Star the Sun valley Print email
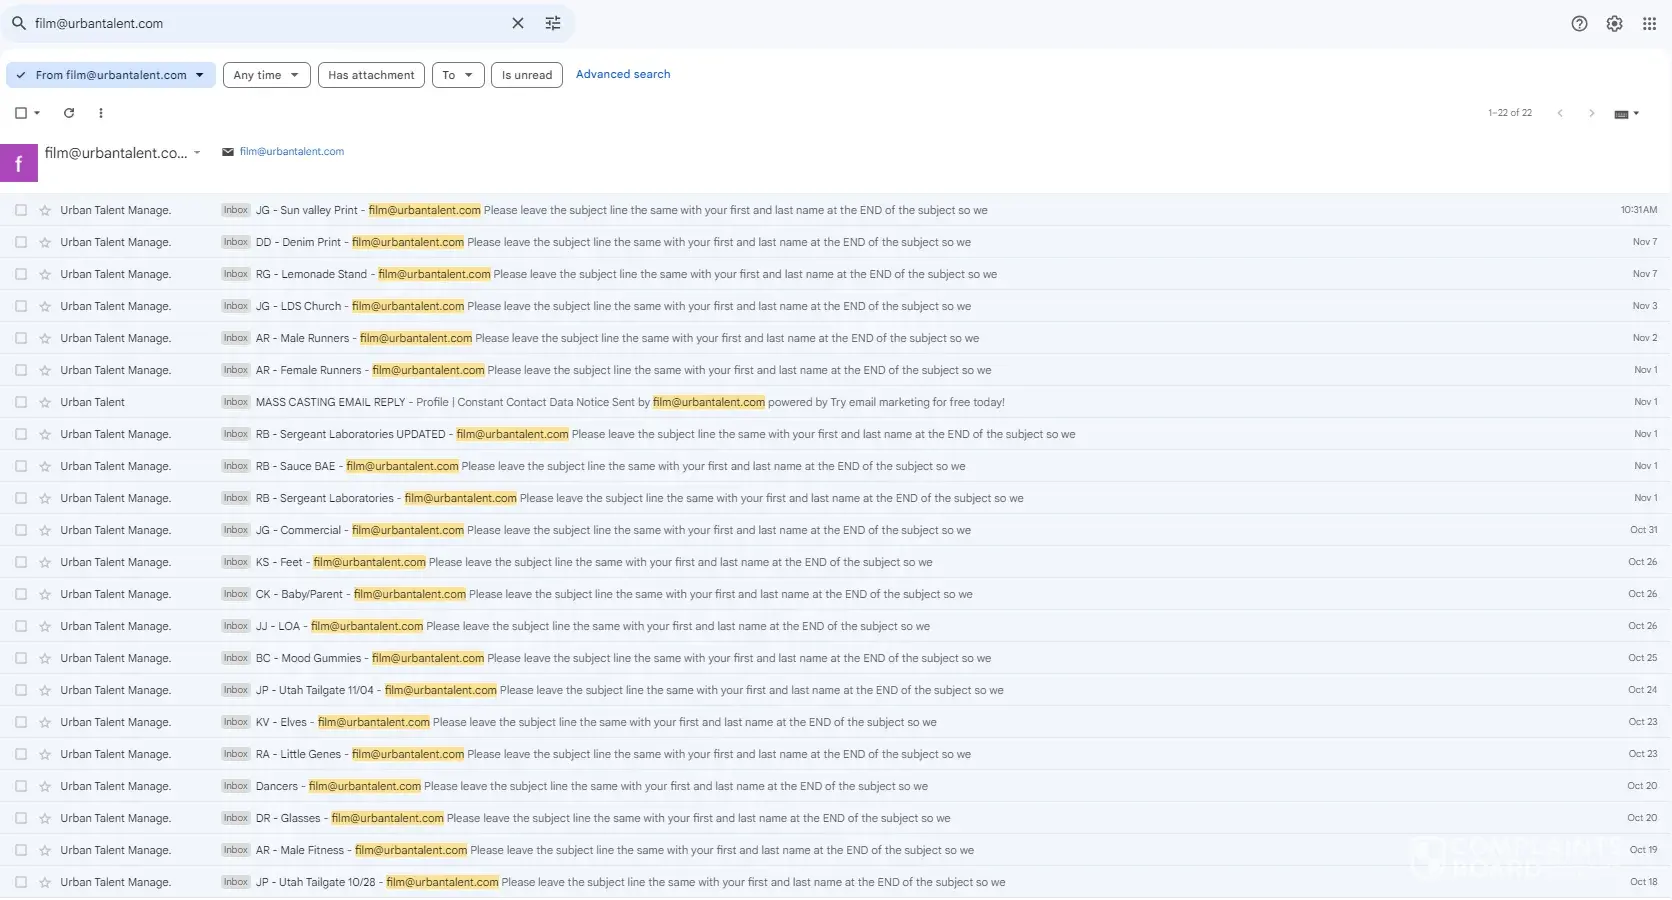 [x=45, y=211]
